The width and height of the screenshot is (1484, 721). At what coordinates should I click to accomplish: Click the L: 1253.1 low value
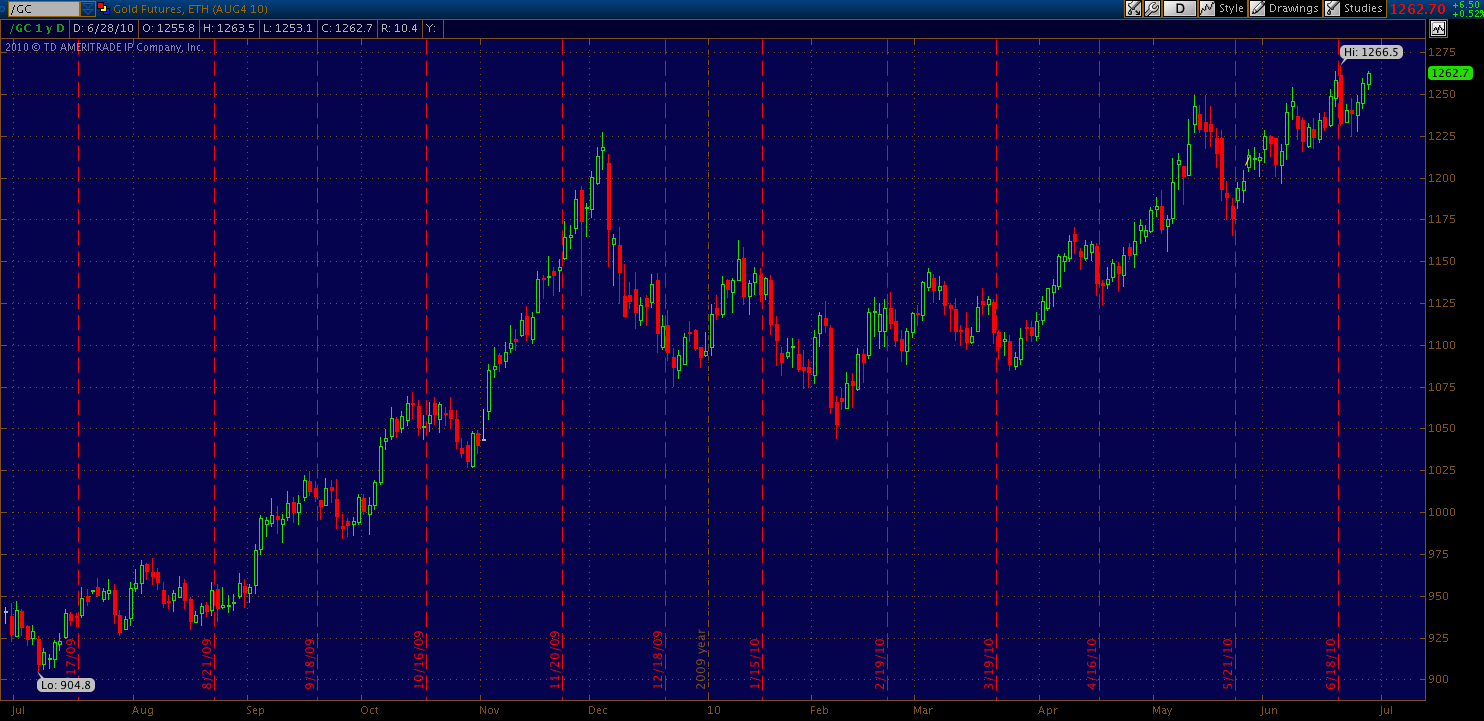click(286, 27)
